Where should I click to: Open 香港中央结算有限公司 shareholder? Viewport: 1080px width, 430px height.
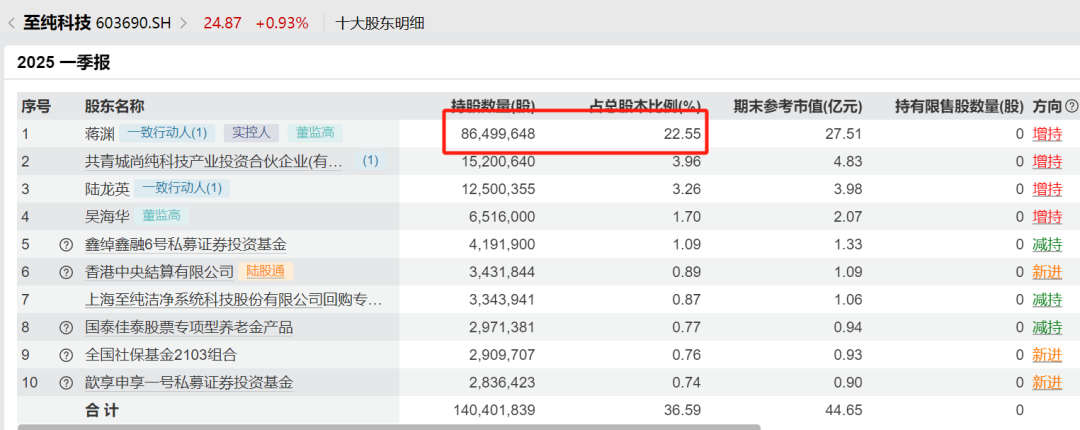click(x=159, y=272)
